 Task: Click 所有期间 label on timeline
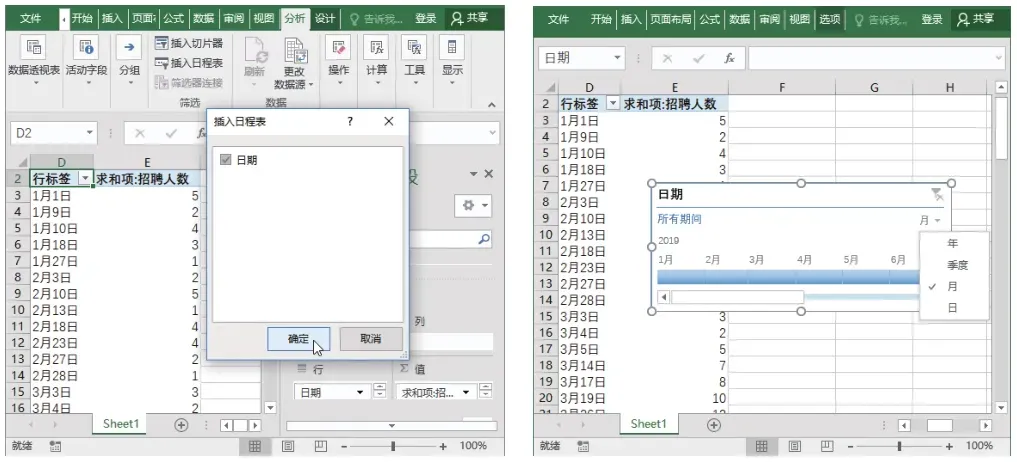(679, 219)
